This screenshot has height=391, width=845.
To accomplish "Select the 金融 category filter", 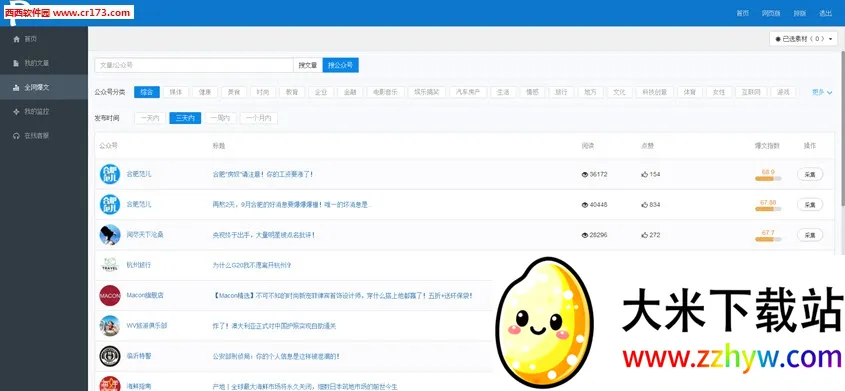I will point(350,92).
